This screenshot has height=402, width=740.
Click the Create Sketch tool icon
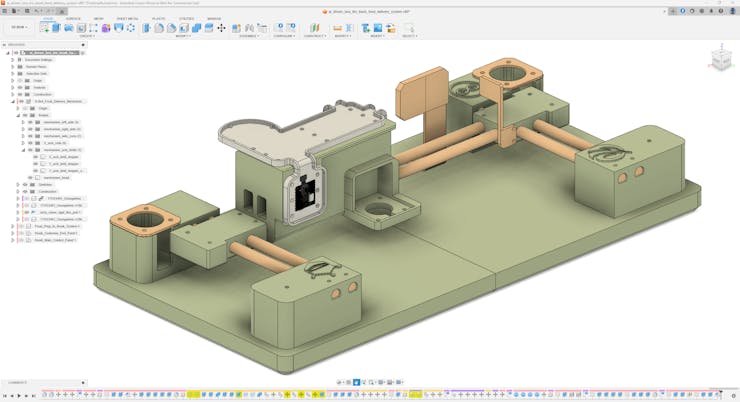[x=44, y=28]
